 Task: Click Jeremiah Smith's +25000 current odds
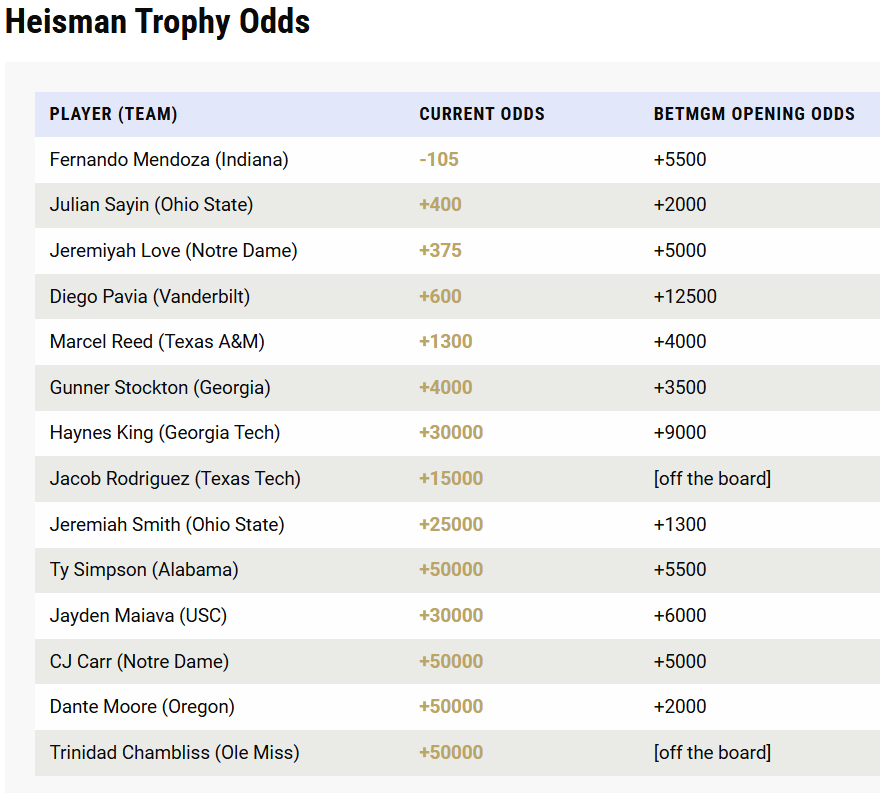point(450,524)
